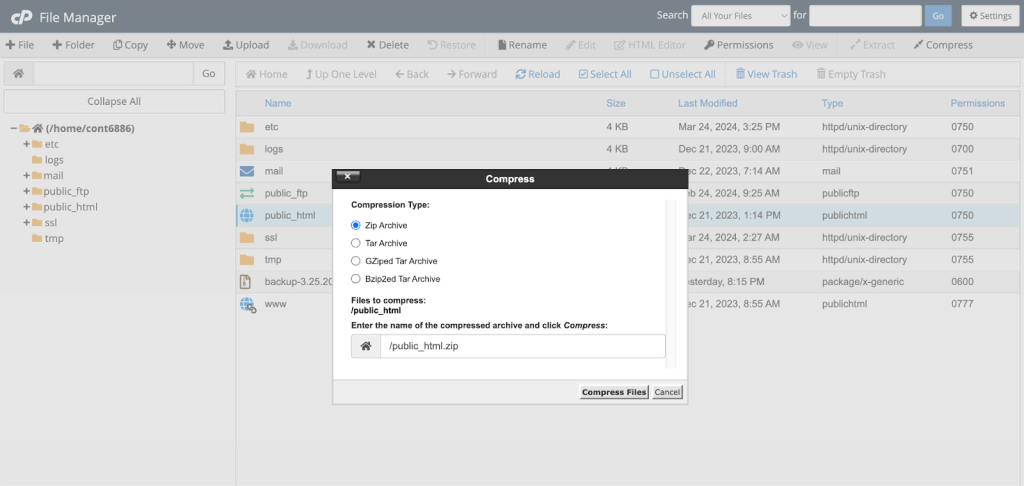Expand the mail folder in the tree
The height and width of the screenshot is (486, 1024).
tap(26, 175)
